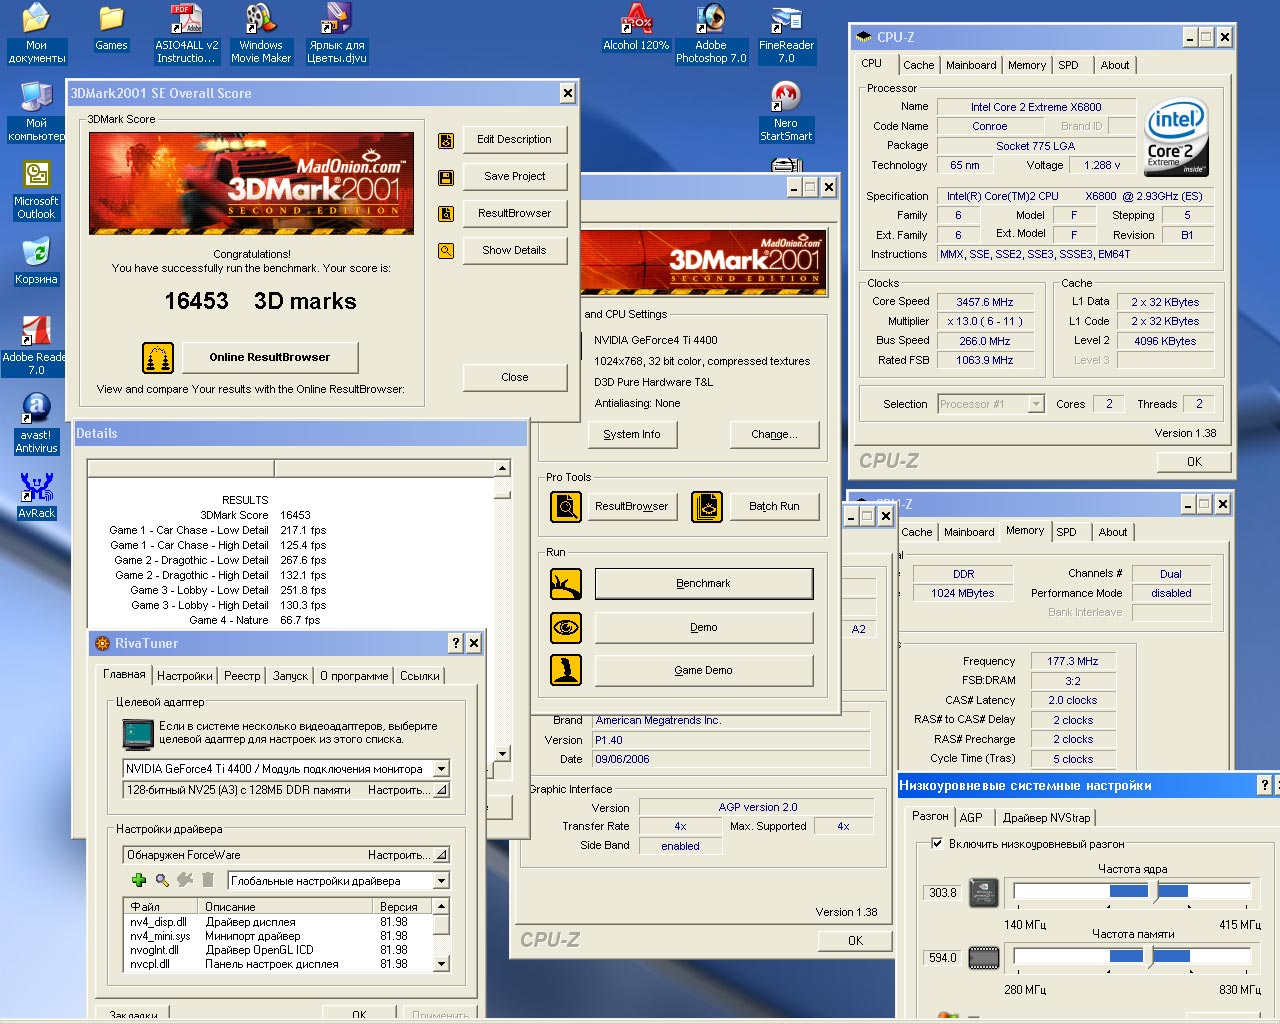Open global driver settings dropdown

tap(441, 881)
